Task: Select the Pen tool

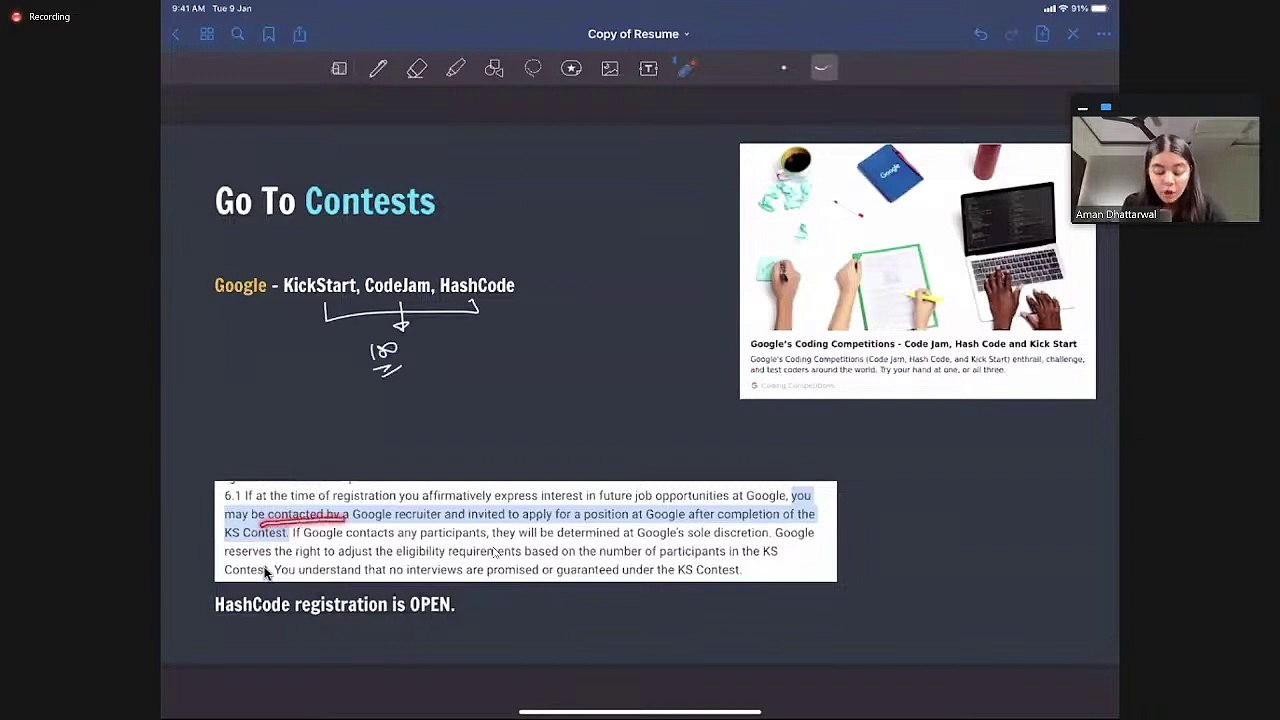Action: coord(378,69)
